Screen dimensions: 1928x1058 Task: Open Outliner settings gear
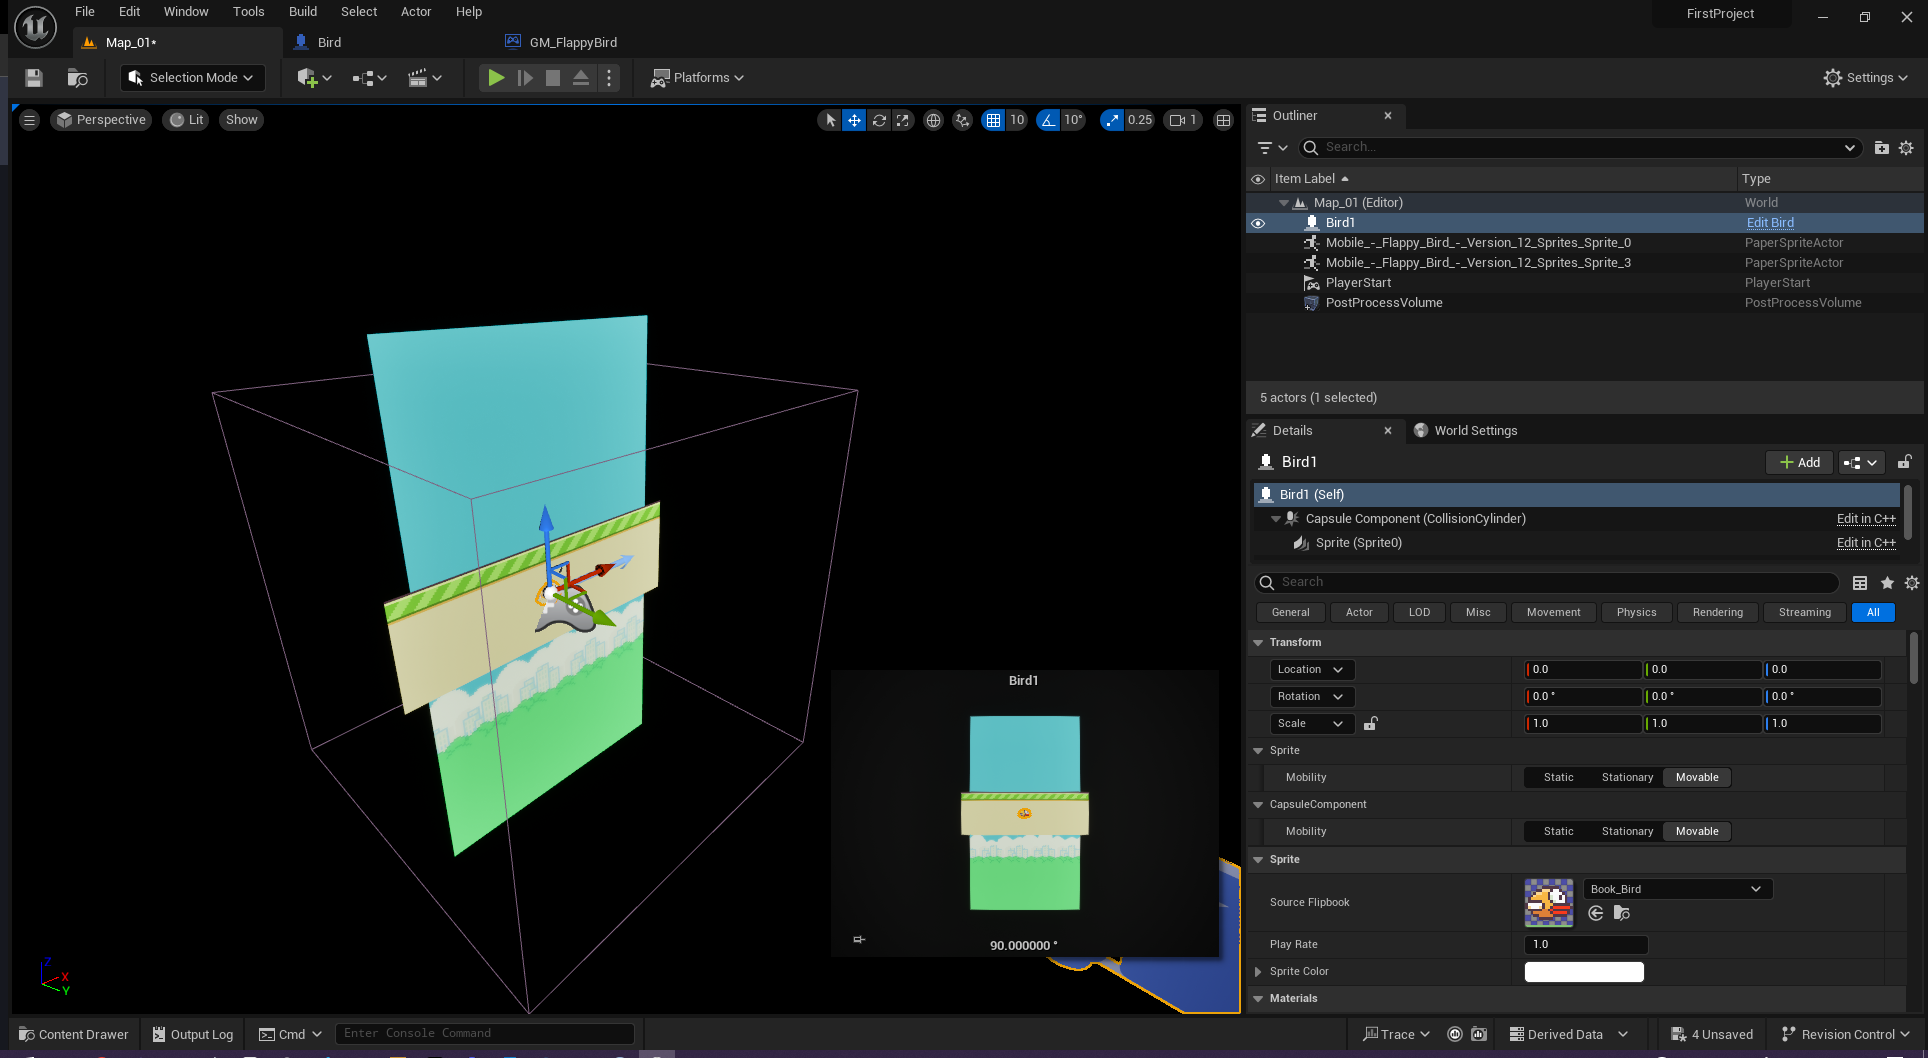point(1907,148)
